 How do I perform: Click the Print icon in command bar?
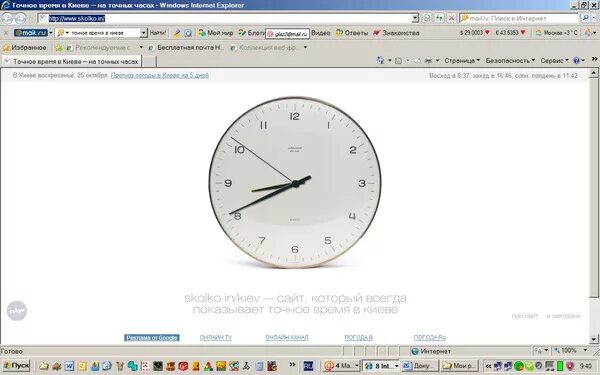[x=428, y=60]
